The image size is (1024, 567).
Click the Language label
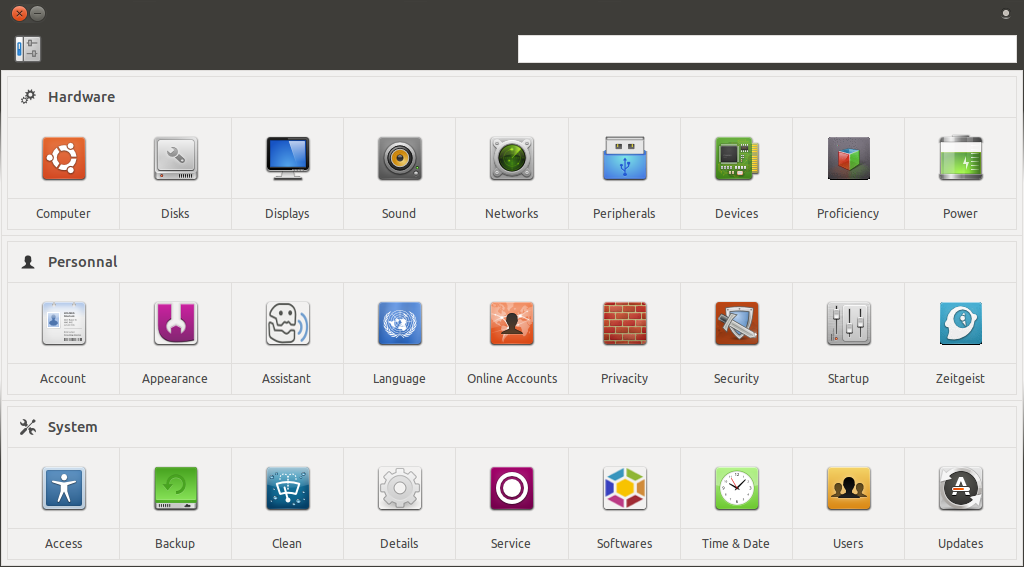pos(399,379)
